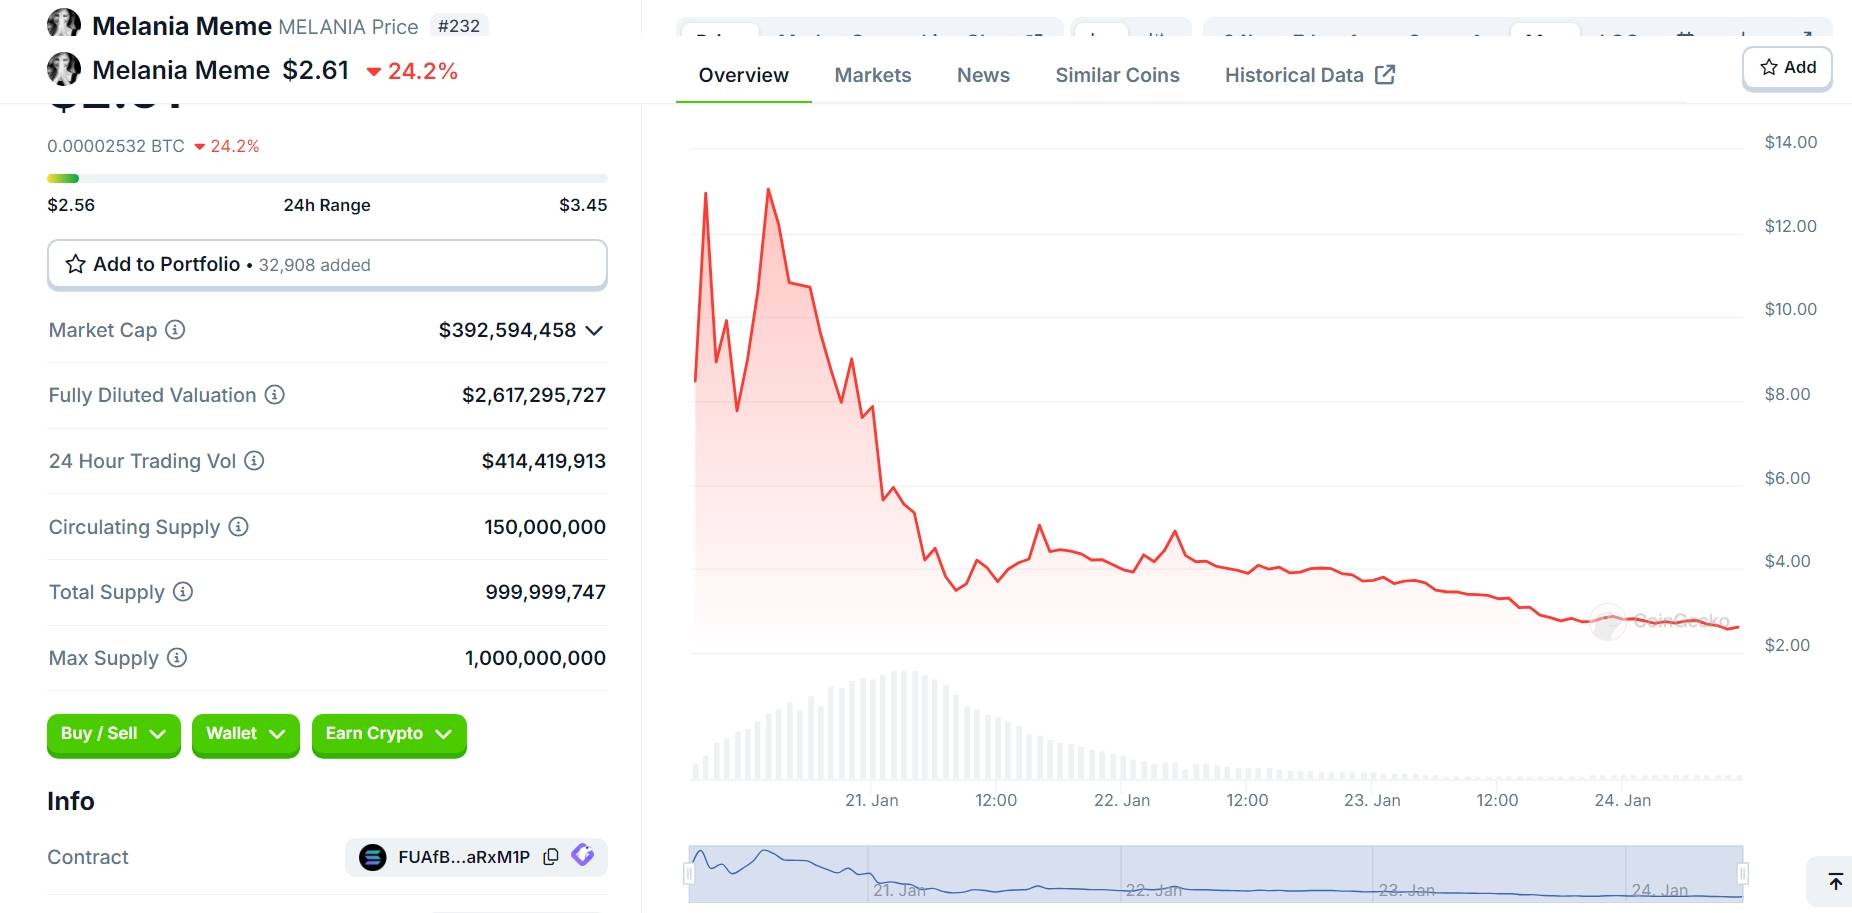Click the $2,617,295,727 valuation value

(534, 395)
